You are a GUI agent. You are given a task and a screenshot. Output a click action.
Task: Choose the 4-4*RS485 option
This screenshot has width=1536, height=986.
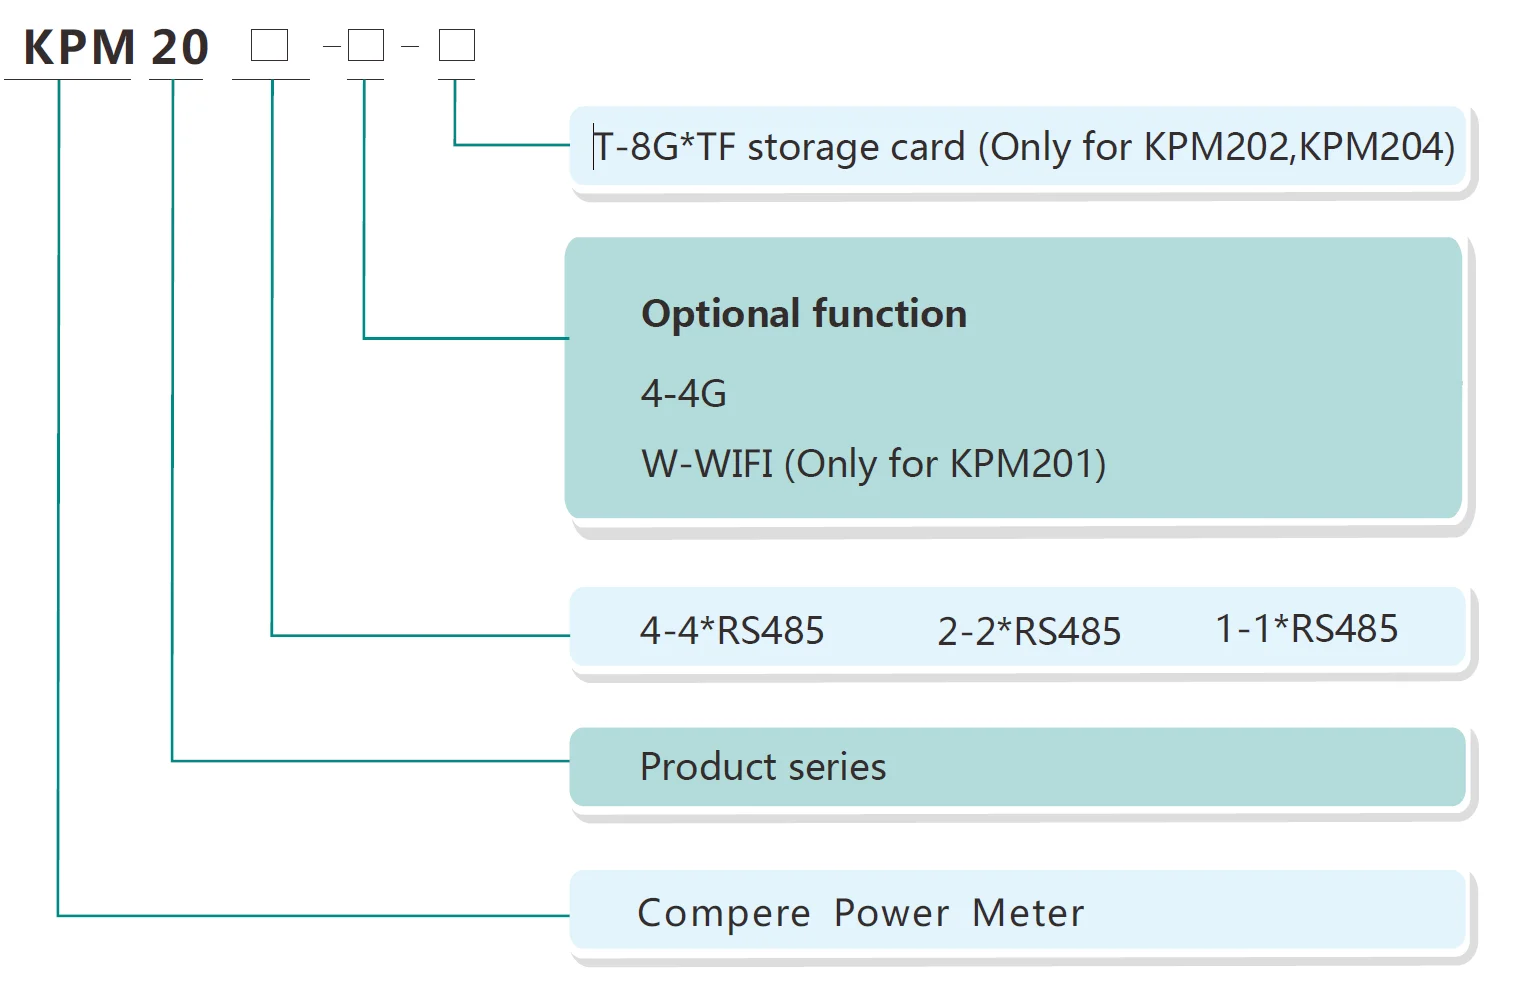(x=732, y=631)
